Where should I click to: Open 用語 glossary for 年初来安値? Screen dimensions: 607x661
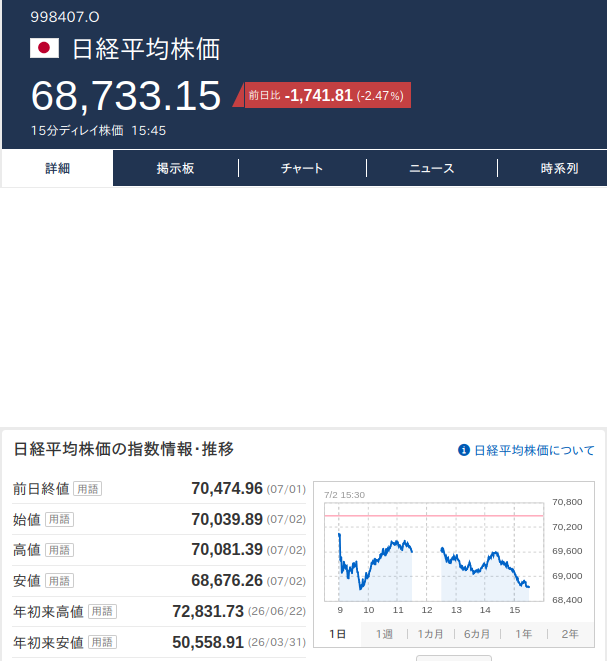102,642
